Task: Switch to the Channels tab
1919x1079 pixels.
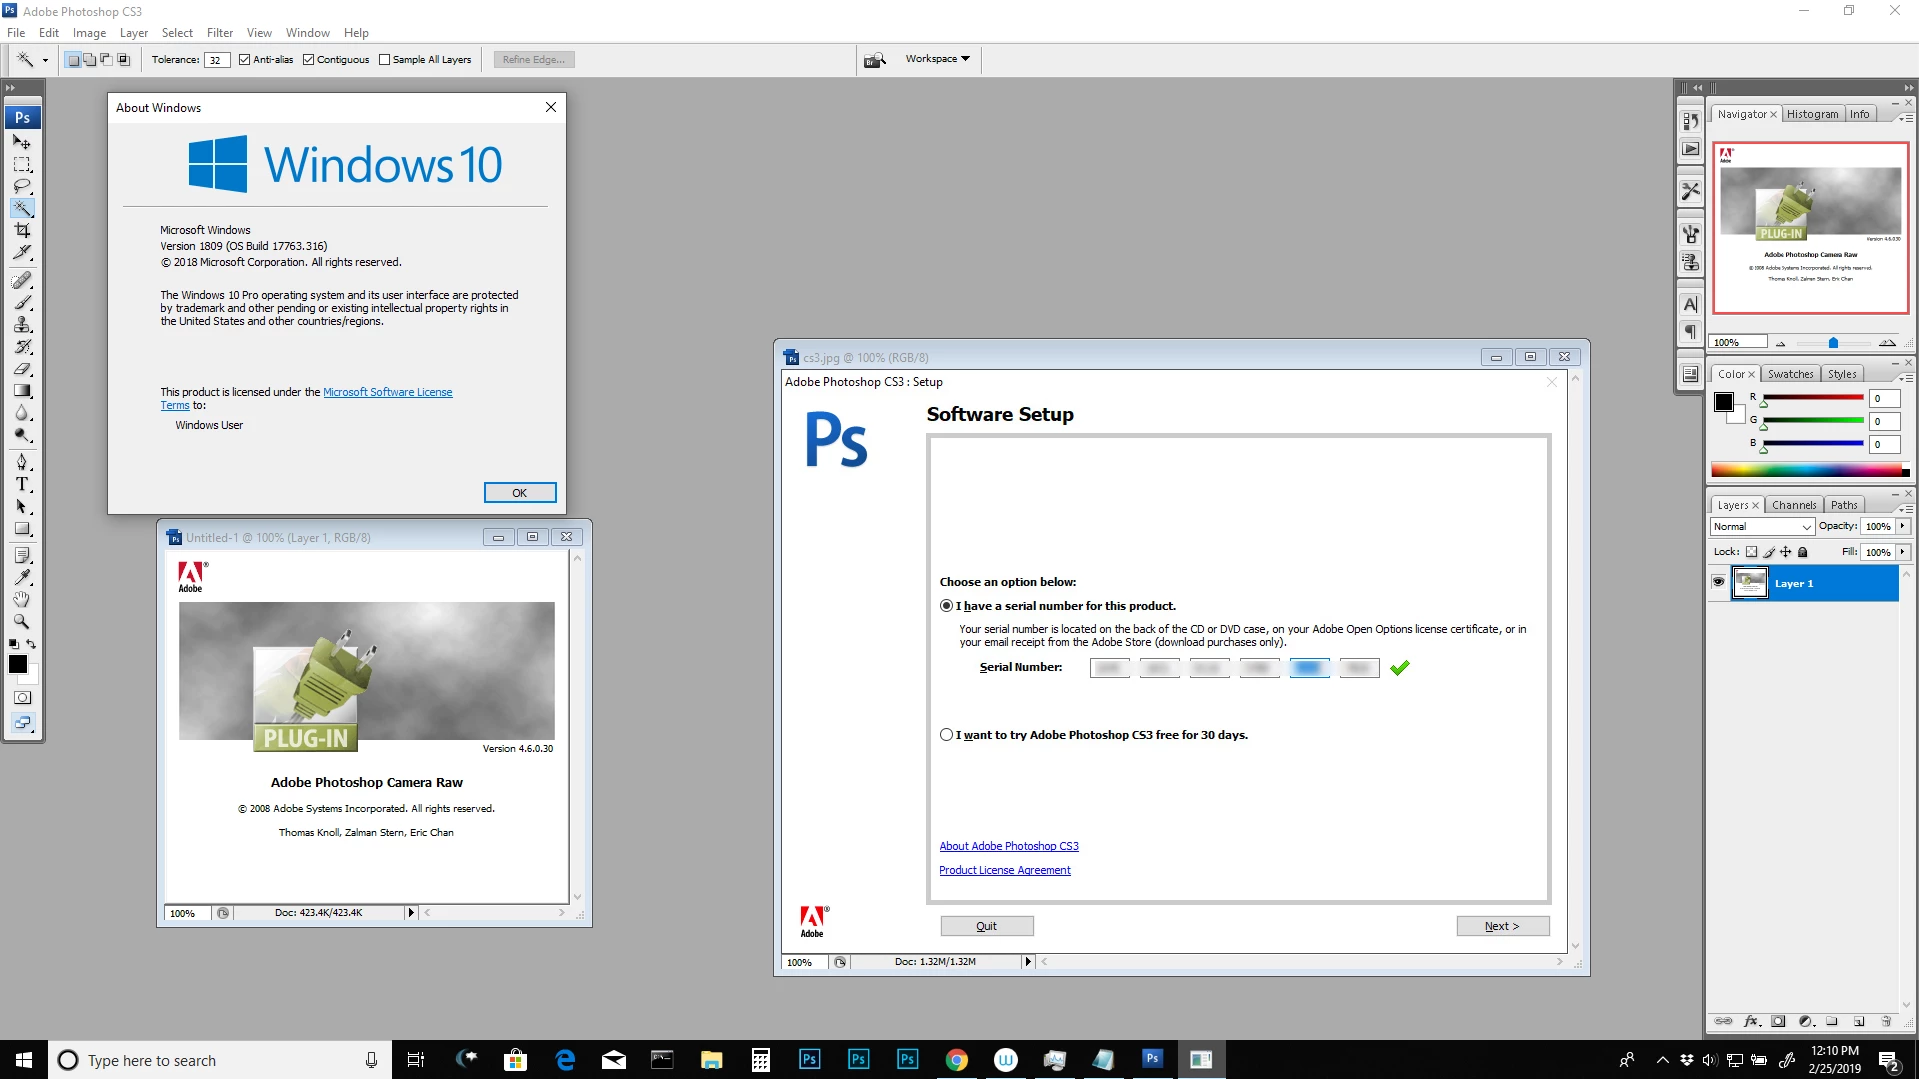Action: [x=1794, y=505]
